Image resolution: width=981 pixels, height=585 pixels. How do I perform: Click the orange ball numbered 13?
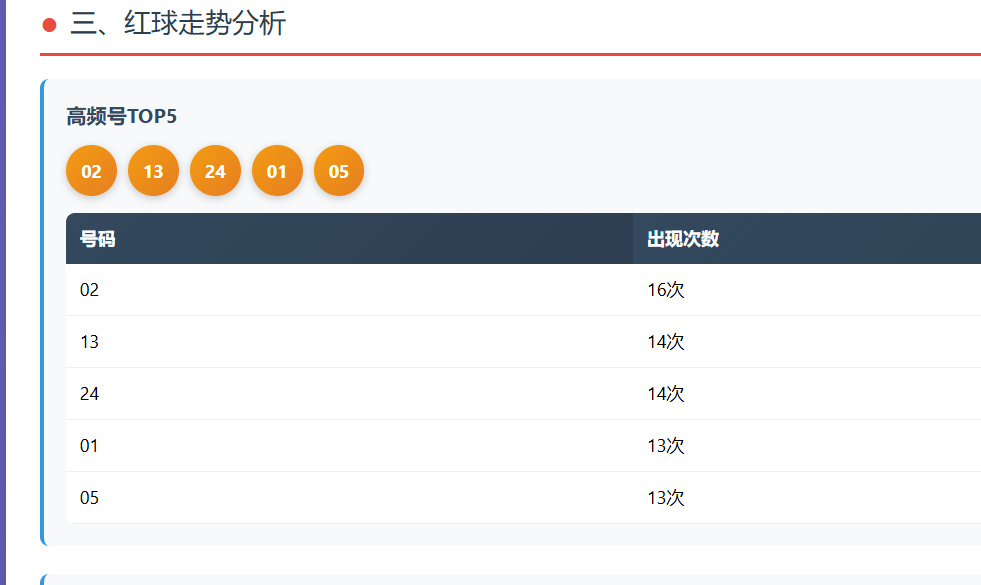pyautogui.click(x=153, y=171)
